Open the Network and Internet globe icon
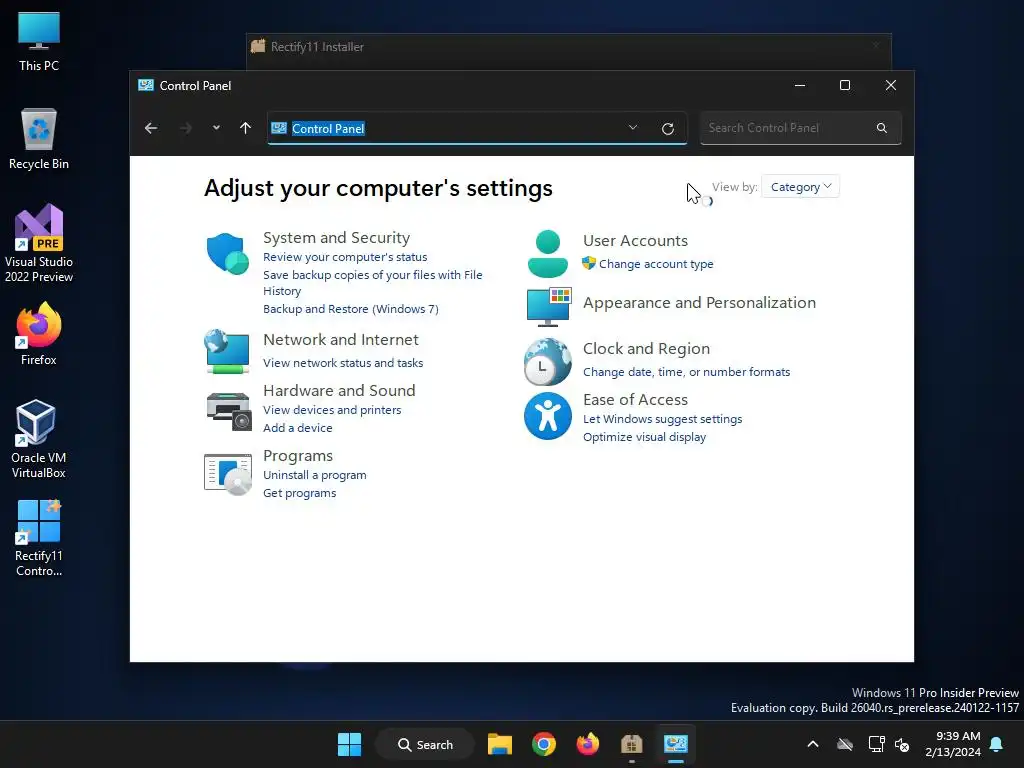The width and height of the screenshot is (1024, 768). click(x=227, y=351)
